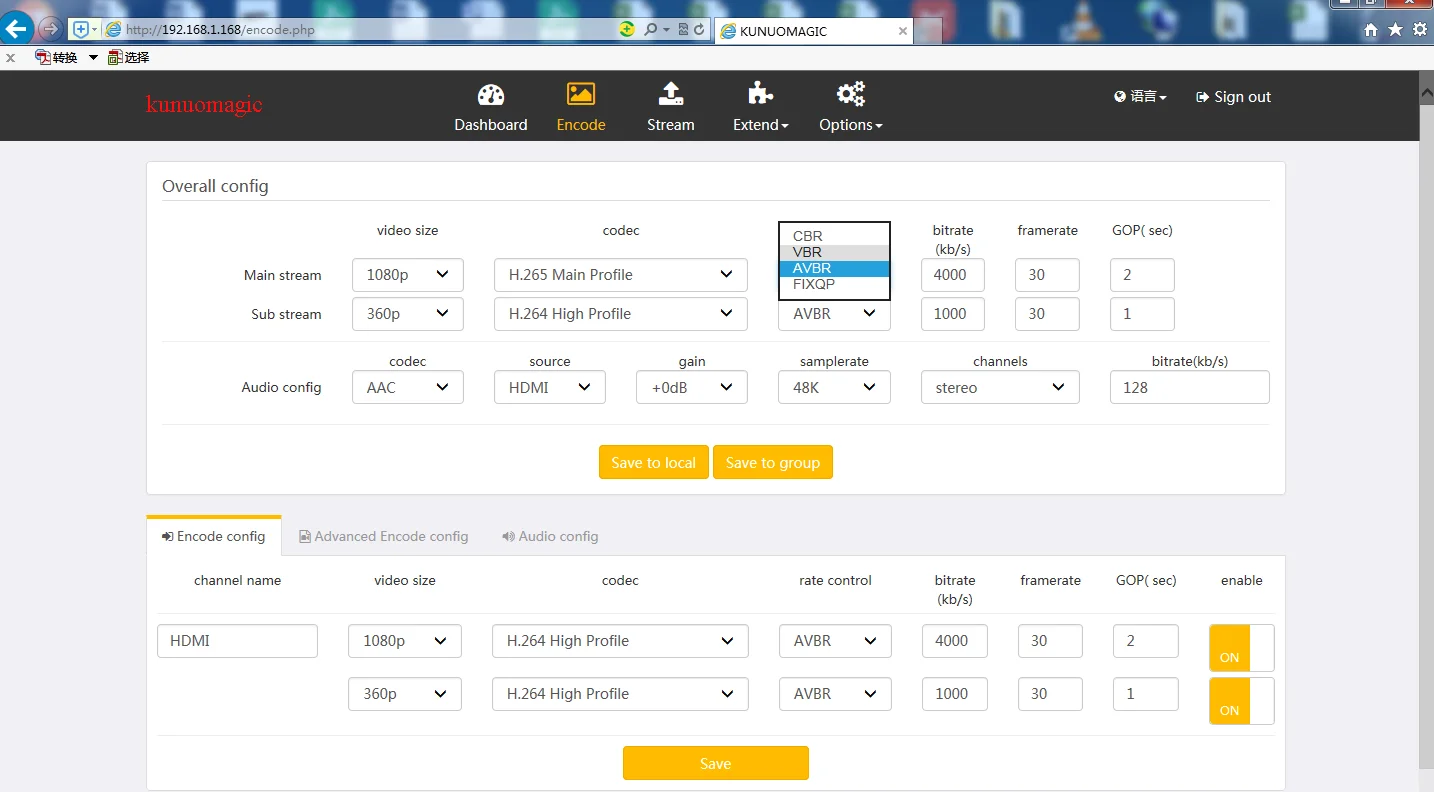Open Main stream video size dropdown
Image resolution: width=1434 pixels, height=792 pixels.
pos(408,275)
